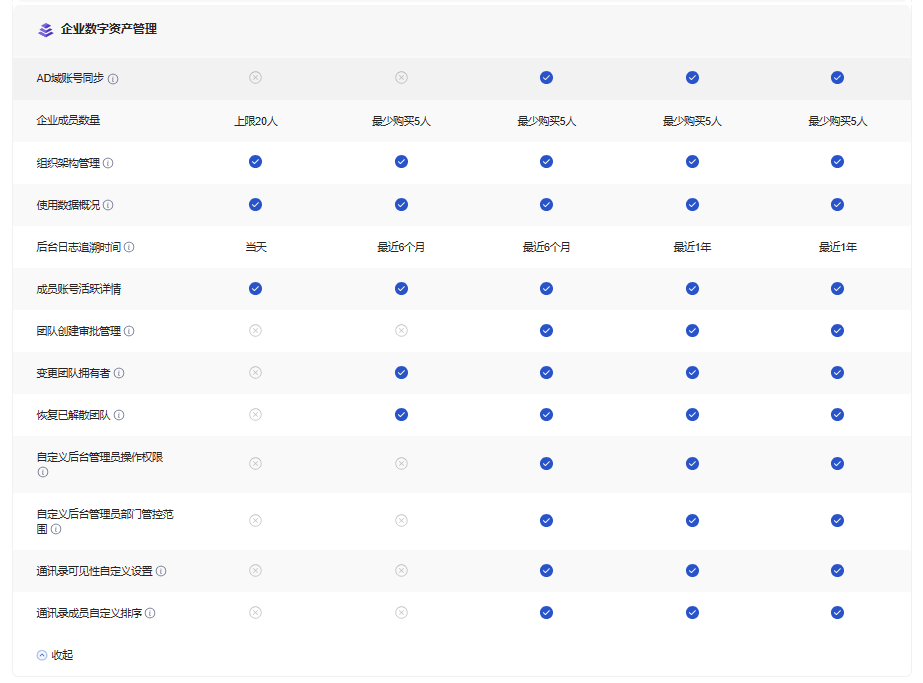The width and height of the screenshot is (923, 683).
Task: Click the 上限20人 member limit cell
Action: pos(255,121)
